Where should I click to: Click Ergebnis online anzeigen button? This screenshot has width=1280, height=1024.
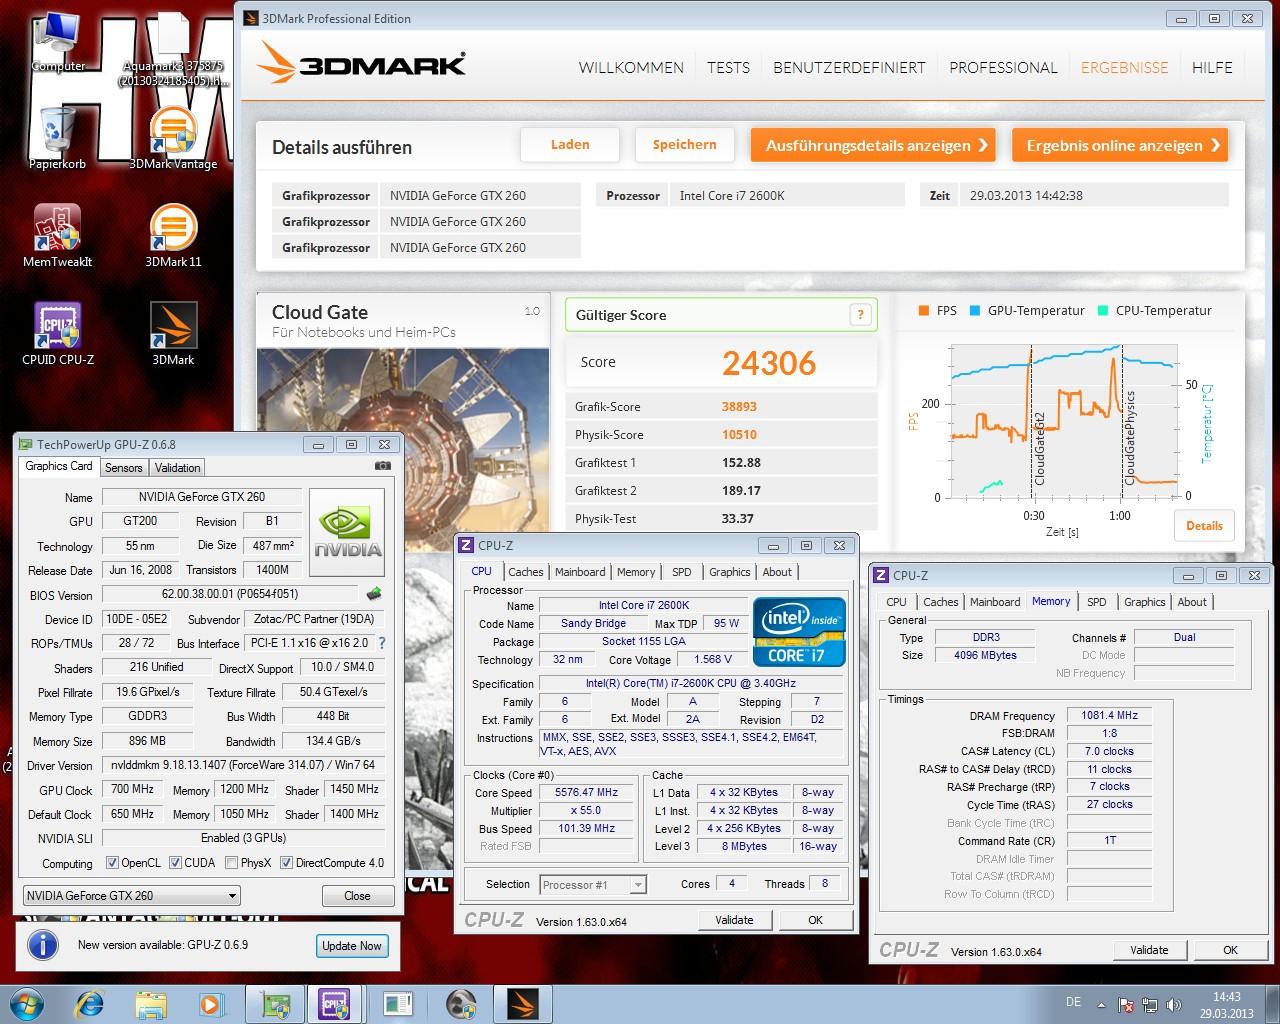point(1121,145)
